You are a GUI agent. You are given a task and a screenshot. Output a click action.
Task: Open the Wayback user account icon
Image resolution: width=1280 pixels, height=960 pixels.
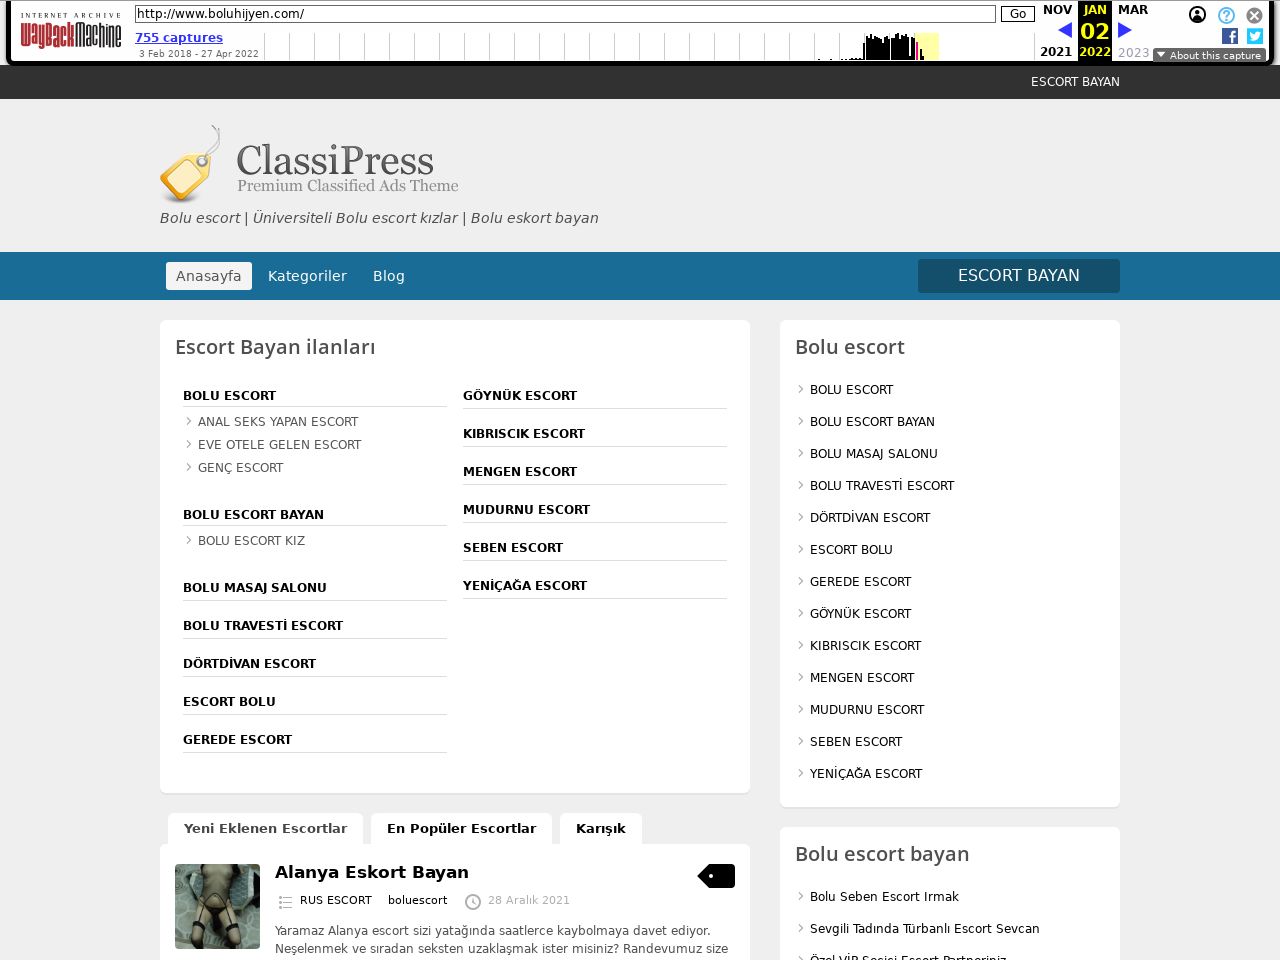pos(1197,15)
